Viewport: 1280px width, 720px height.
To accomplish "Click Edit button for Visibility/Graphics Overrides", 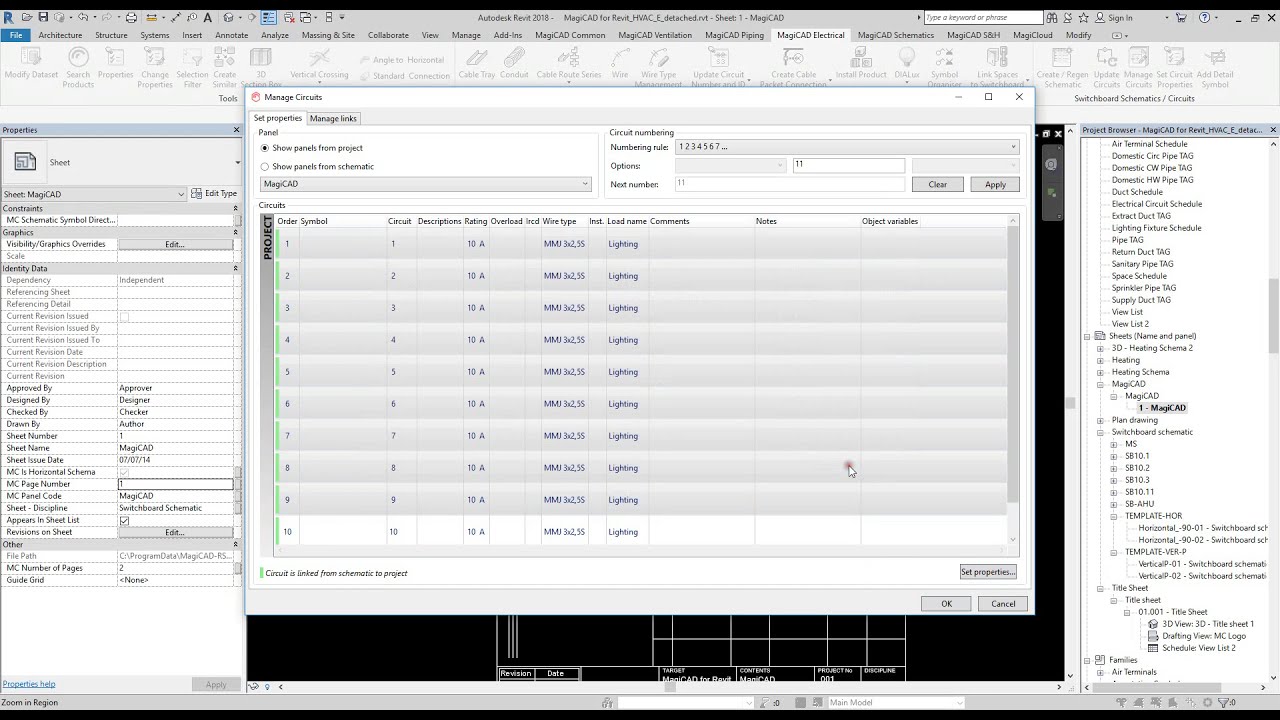I will (x=175, y=244).
